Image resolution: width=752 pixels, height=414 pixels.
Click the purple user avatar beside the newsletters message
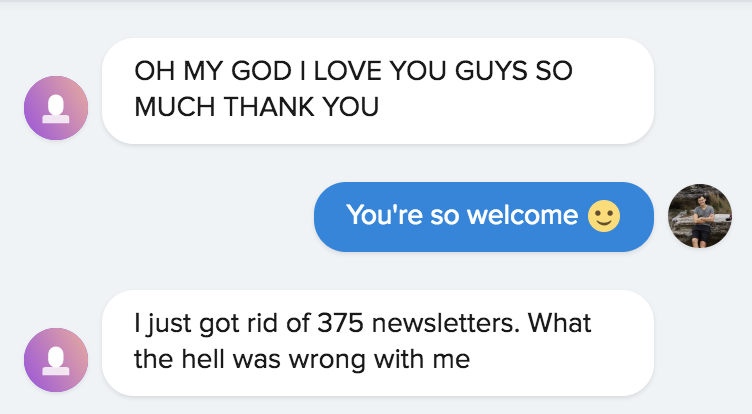coord(56,360)
